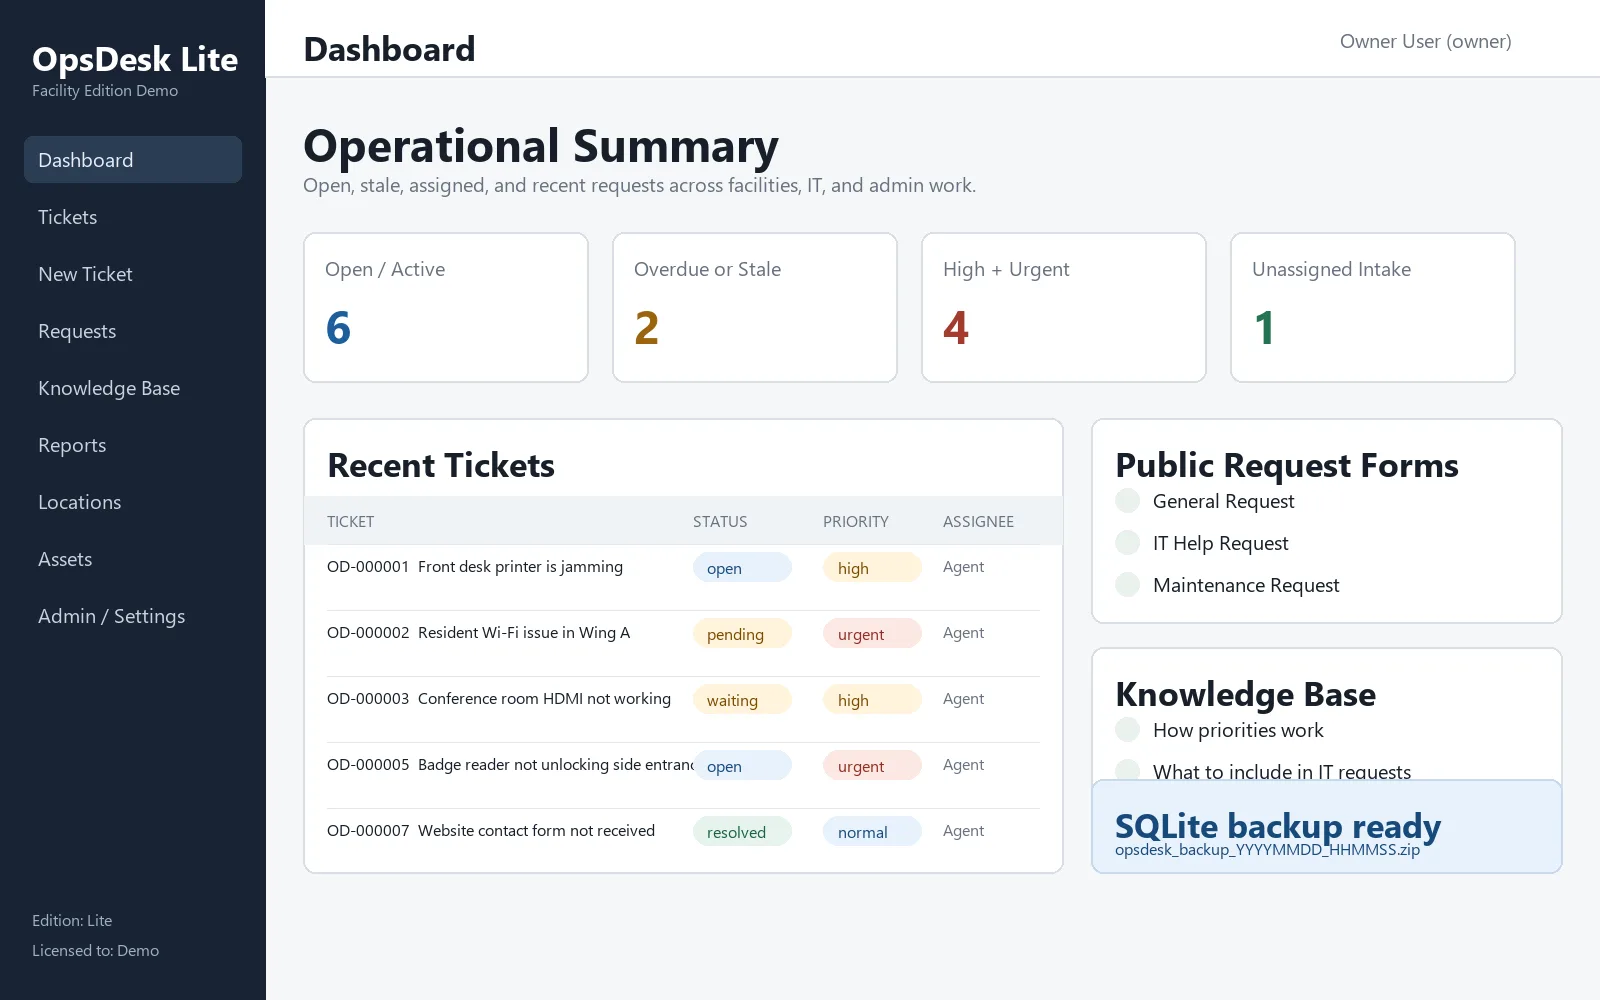Viewport: 1600px width, 1000px height.
Task: Click Agent assignee on OD-000001 row
Action: pyautogui.click(x=963, y=567)
